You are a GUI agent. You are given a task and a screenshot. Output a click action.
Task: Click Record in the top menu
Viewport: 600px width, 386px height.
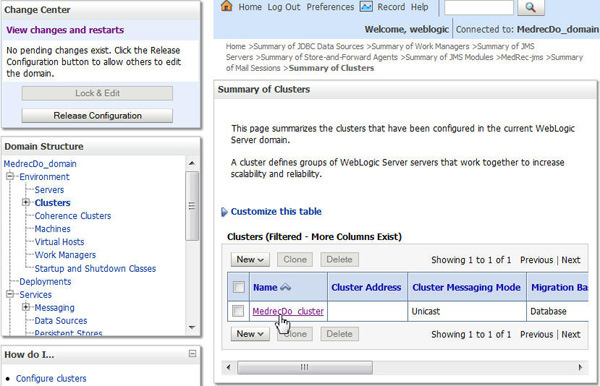(391, 7)
